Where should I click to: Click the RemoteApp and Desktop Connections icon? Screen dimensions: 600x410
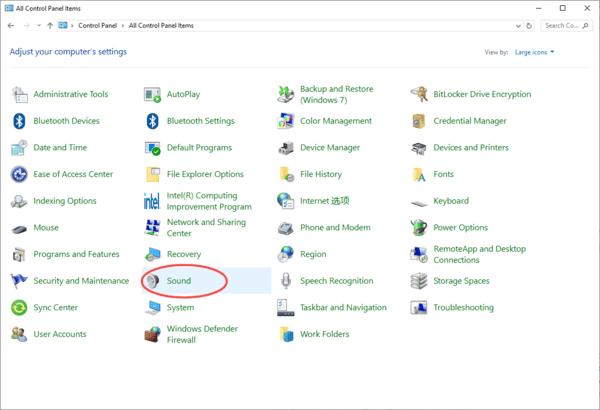pos(419,255)
